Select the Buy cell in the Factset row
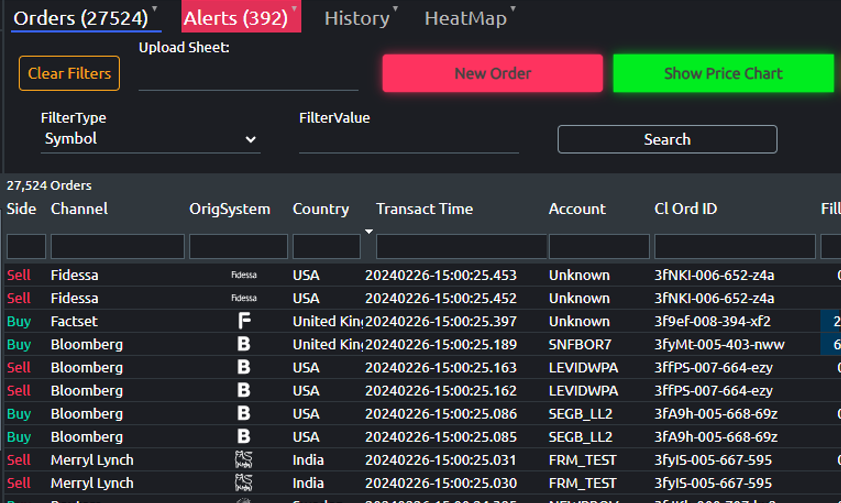 19,321
